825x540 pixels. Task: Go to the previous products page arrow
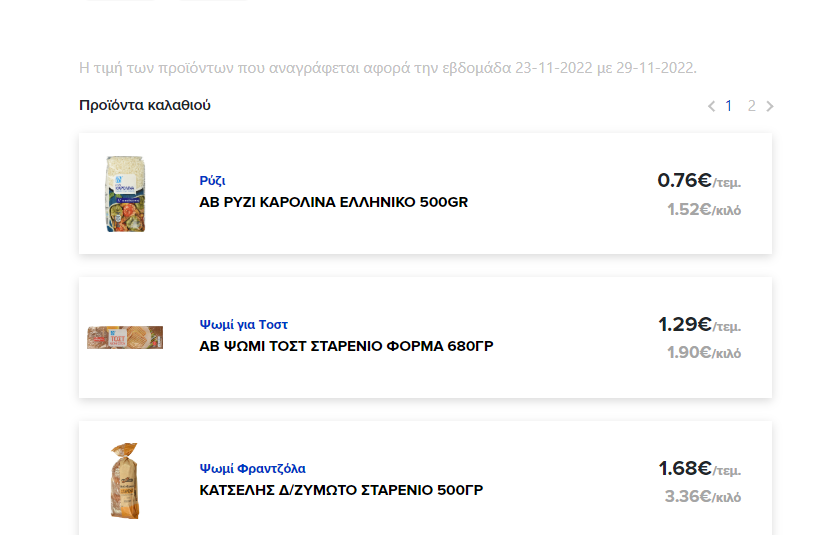click(711, 106)
